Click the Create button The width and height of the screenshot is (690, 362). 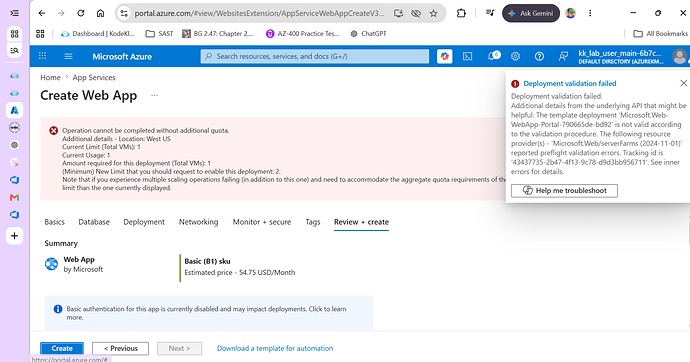coord(62,348)
